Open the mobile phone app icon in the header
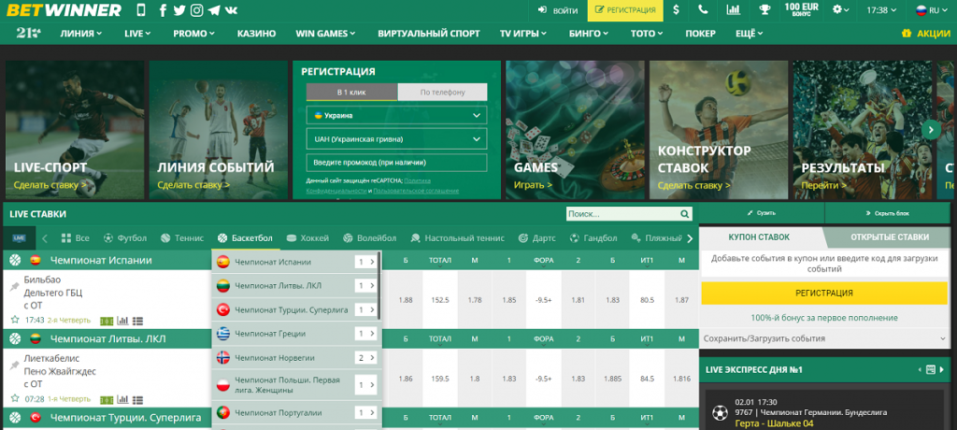The image size is (957, 430). (141, 10)
